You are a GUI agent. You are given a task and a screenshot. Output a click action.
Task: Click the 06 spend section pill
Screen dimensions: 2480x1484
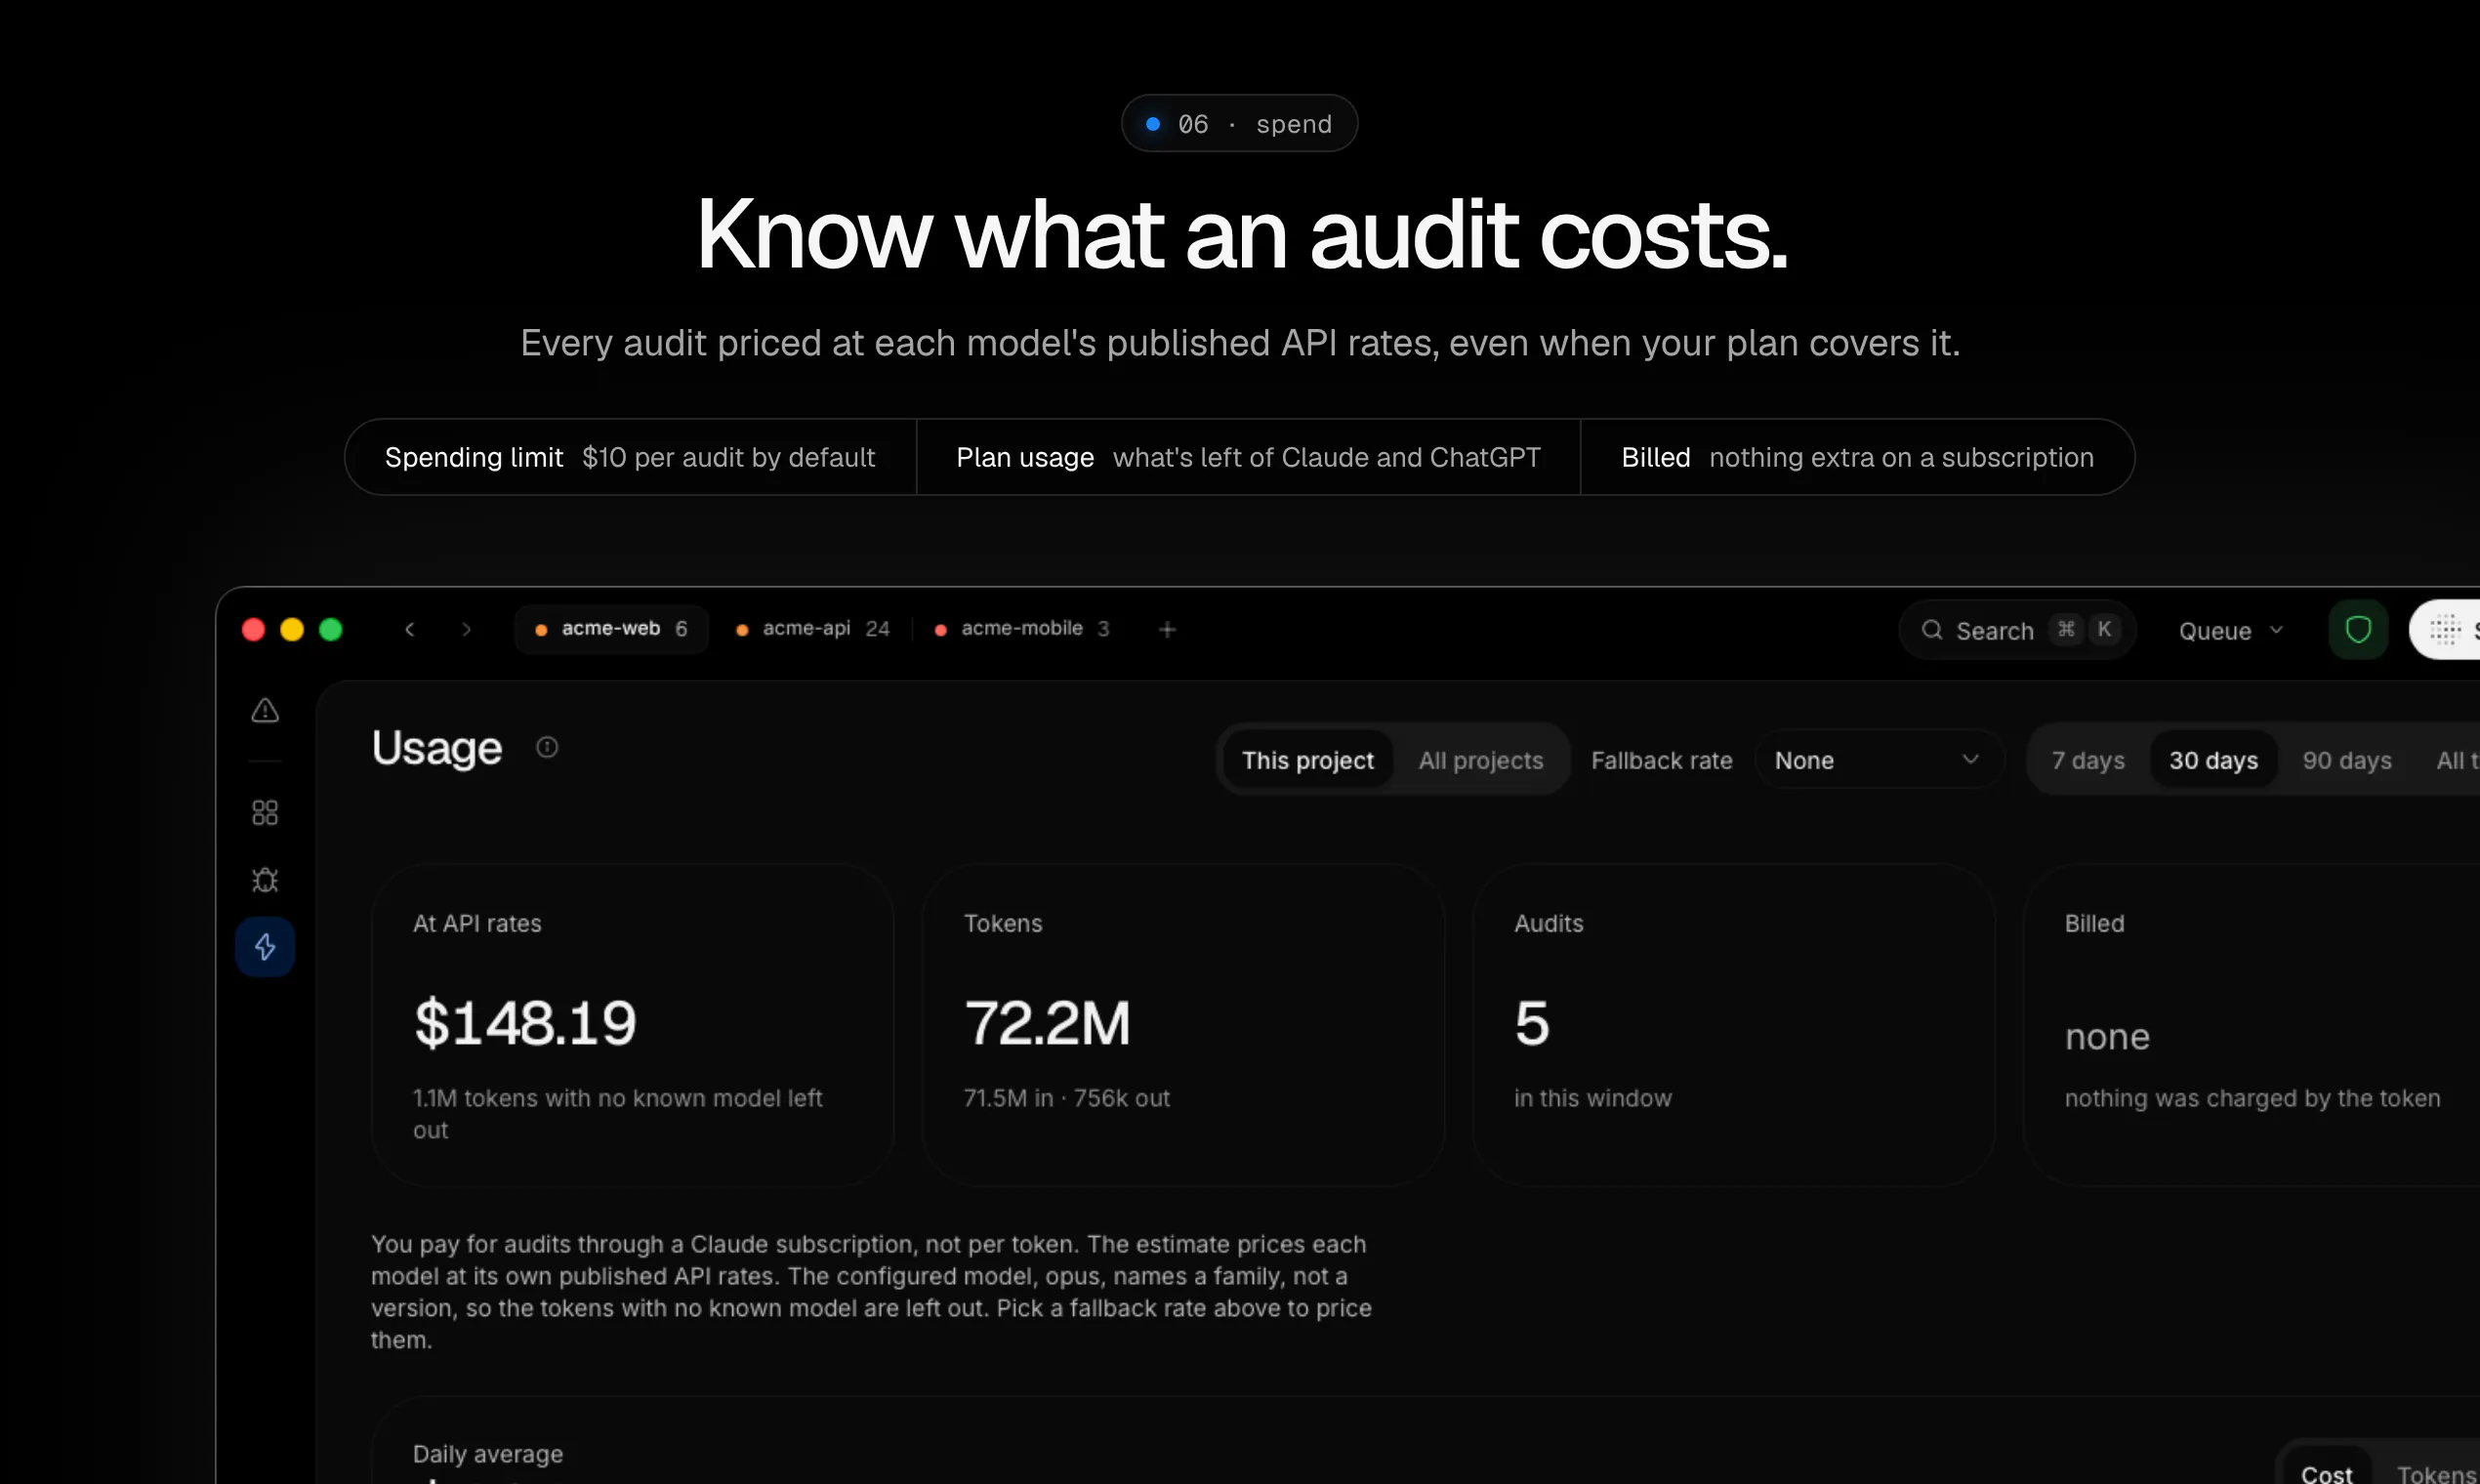[x=1239, y=124]
